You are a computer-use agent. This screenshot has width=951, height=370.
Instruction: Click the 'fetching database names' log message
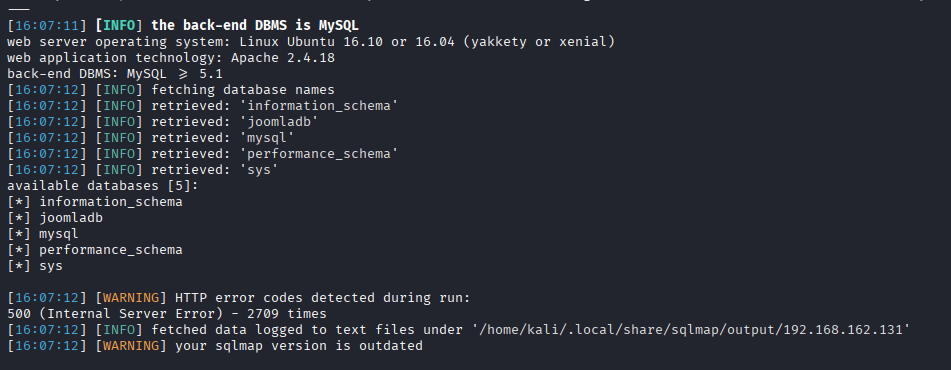point(243,90)
